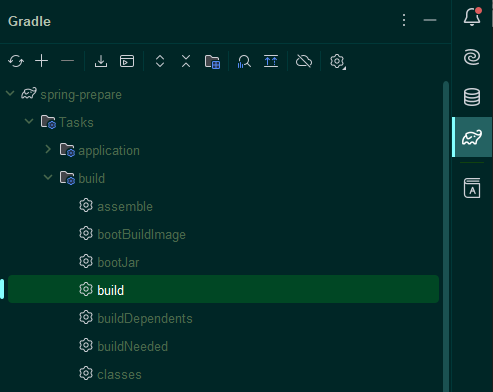Open Gradle build tool settings gear

[338, 62]
